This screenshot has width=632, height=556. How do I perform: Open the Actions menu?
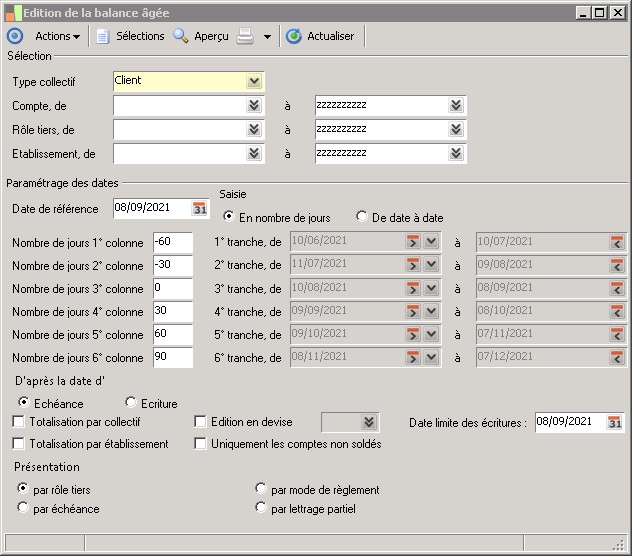tap(58, 36)
